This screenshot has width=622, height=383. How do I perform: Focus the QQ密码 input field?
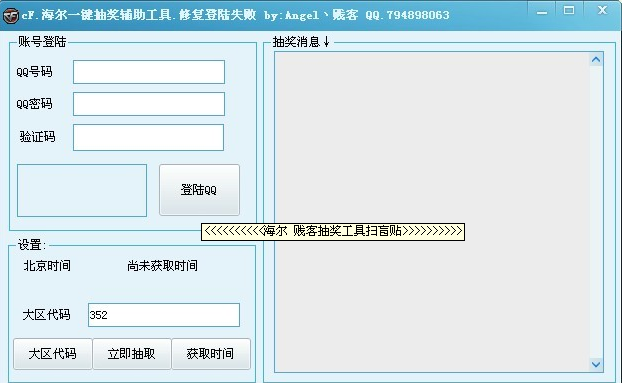click(x=149, y=104)
